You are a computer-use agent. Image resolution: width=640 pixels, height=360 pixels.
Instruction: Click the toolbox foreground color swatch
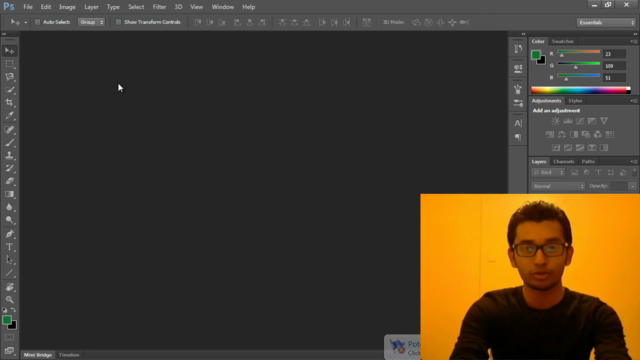tap(6, 320)
